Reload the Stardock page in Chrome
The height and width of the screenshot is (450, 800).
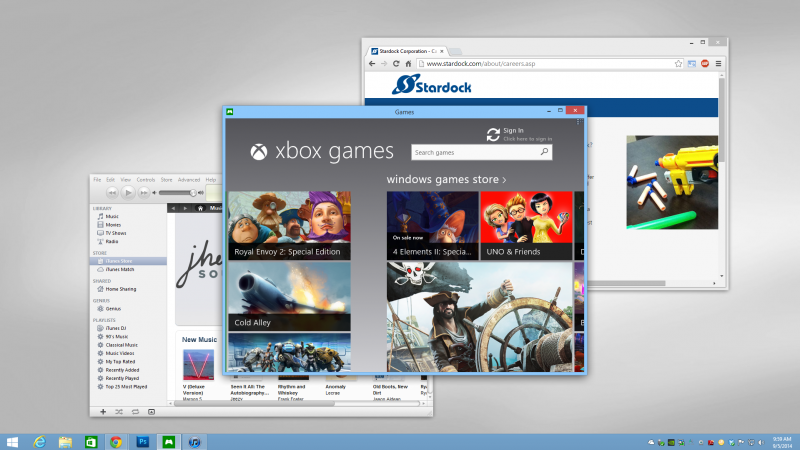(396, 64)
